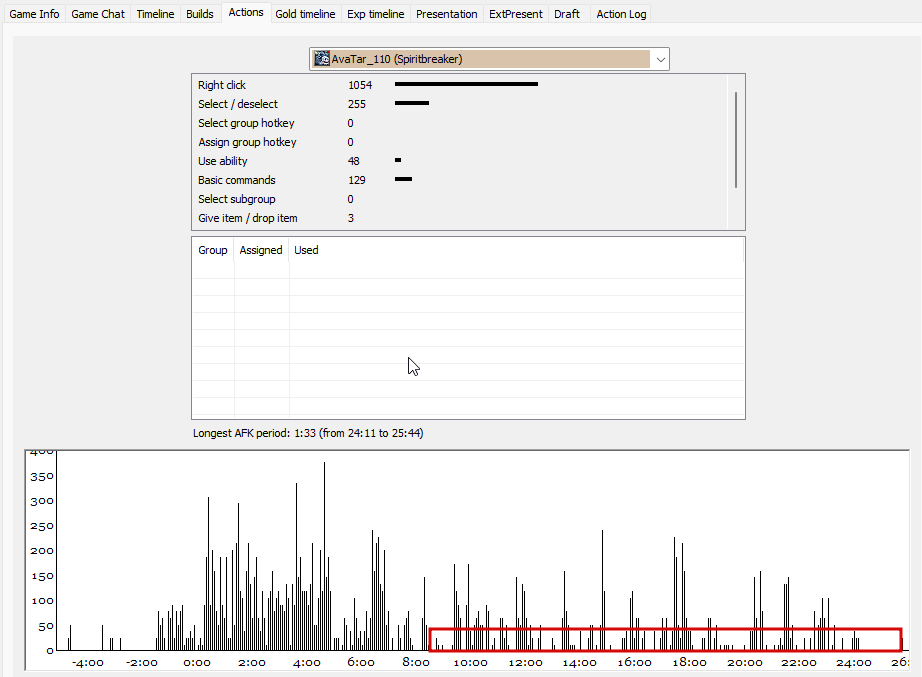This screenshot has height=677, width=922.
Task: Select the Give item / drop item row
Action: pos(460,218)
